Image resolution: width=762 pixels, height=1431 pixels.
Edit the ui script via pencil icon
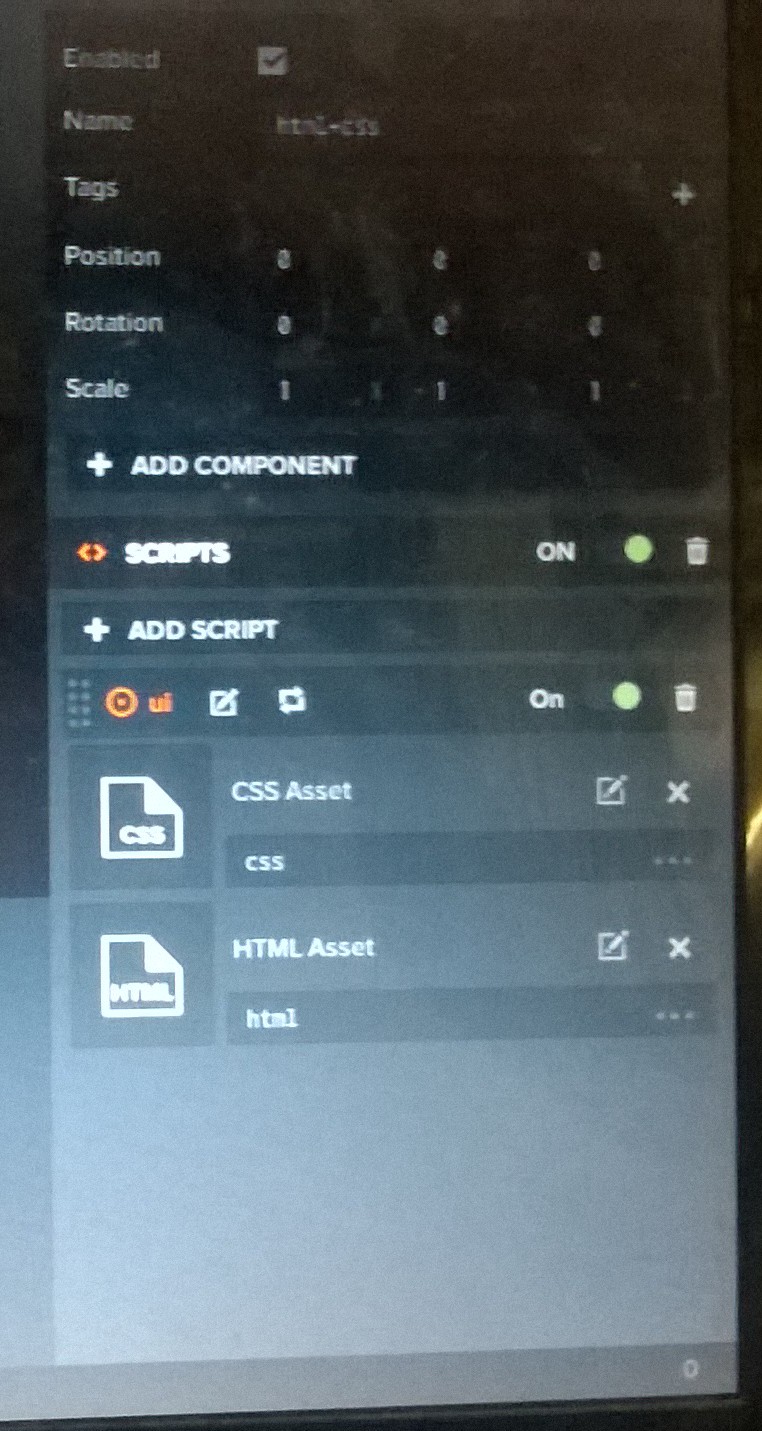223,702
